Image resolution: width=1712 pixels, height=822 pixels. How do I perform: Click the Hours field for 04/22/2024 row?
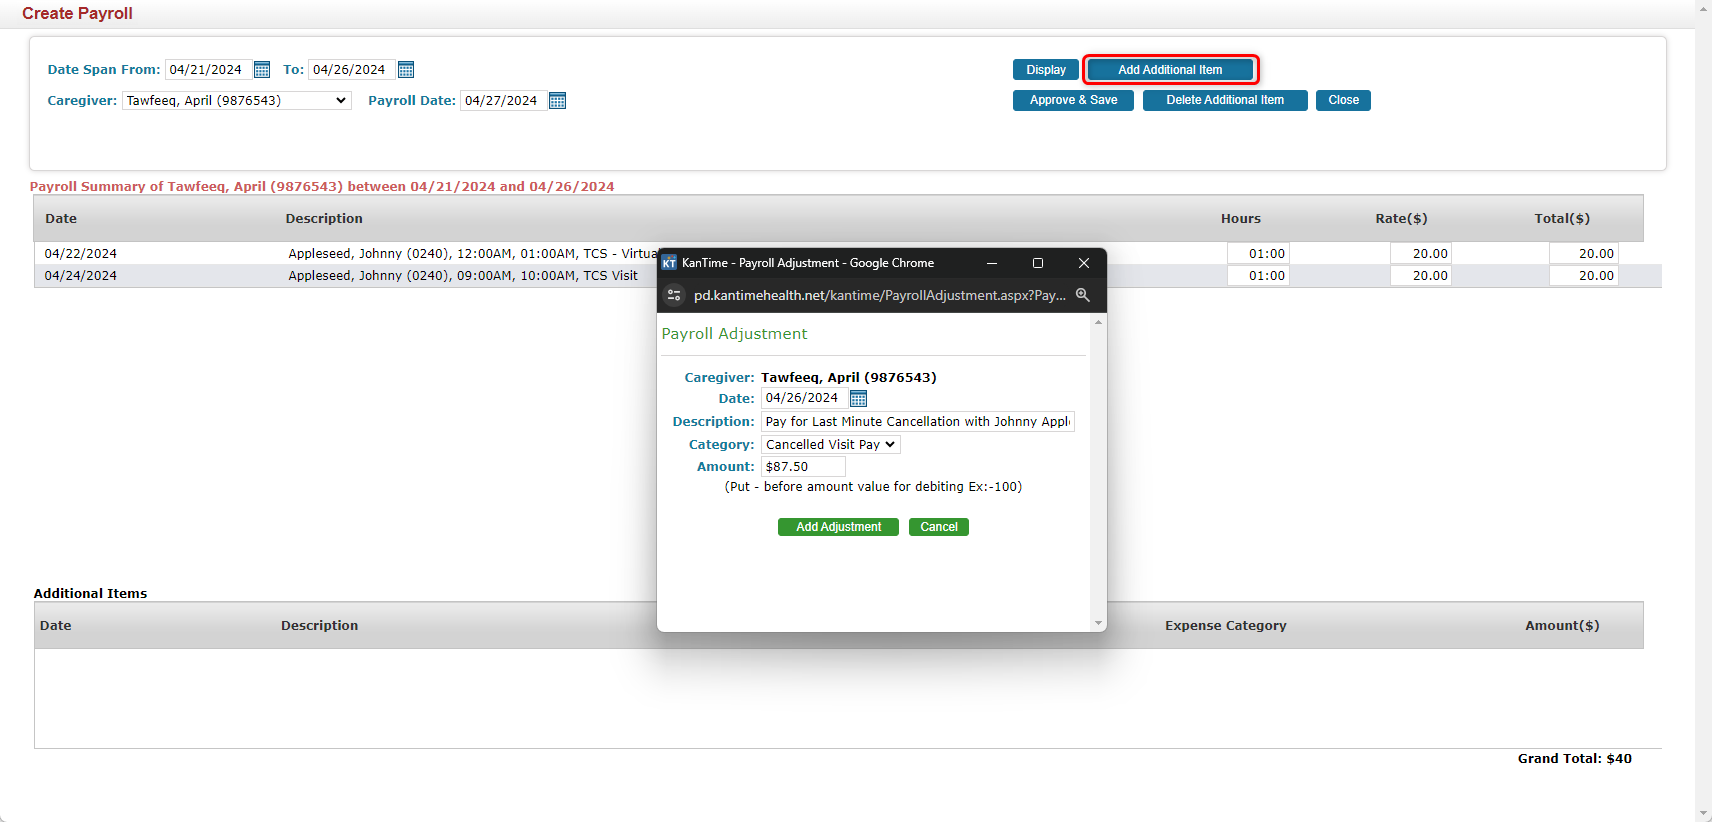coord(1257,254)
